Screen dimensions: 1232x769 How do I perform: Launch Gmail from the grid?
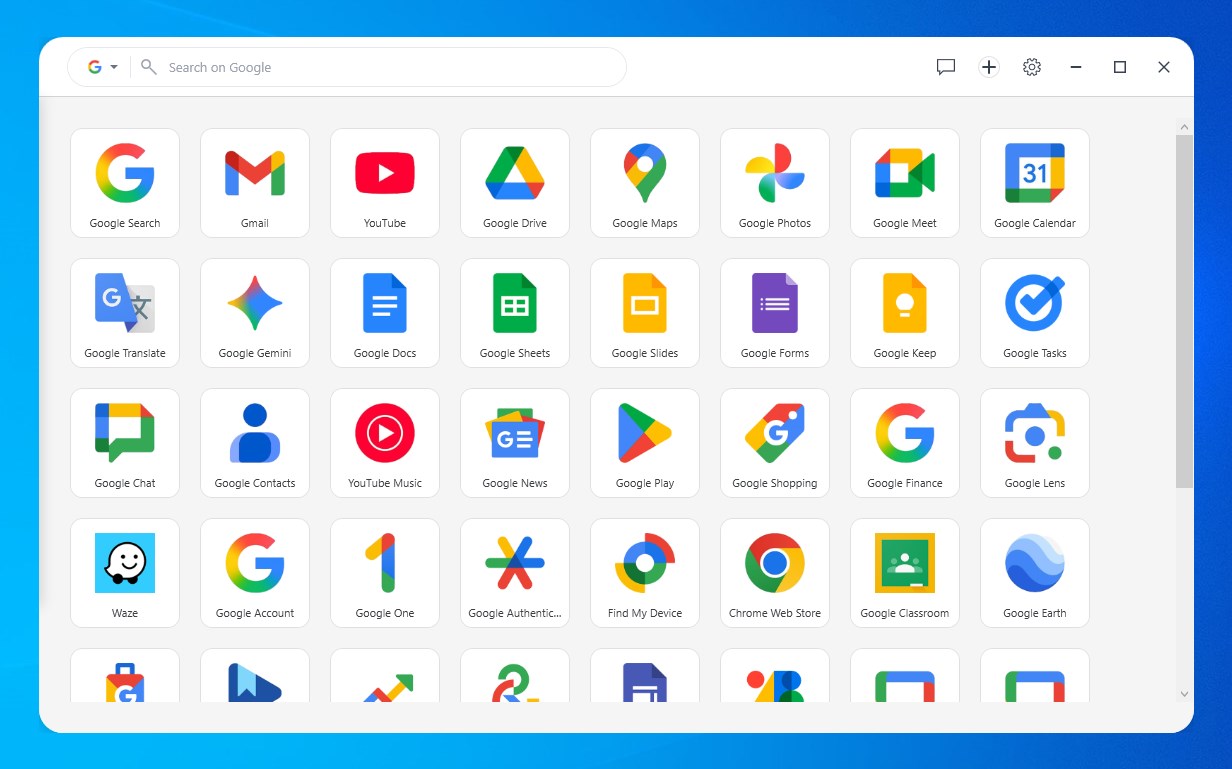tap(255, 183)
